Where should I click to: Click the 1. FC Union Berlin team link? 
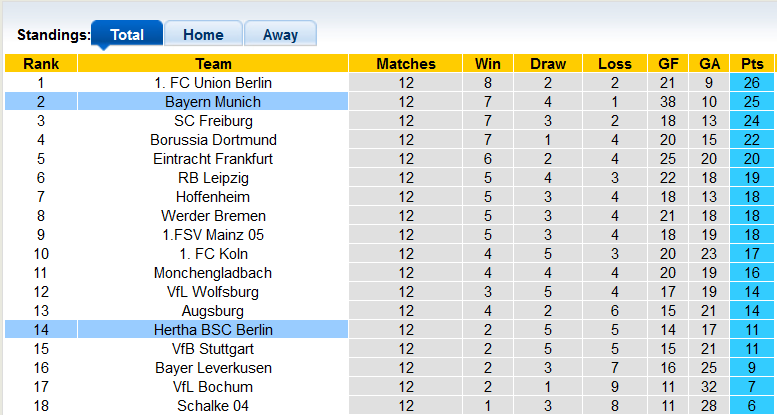[x=213, y=83]
